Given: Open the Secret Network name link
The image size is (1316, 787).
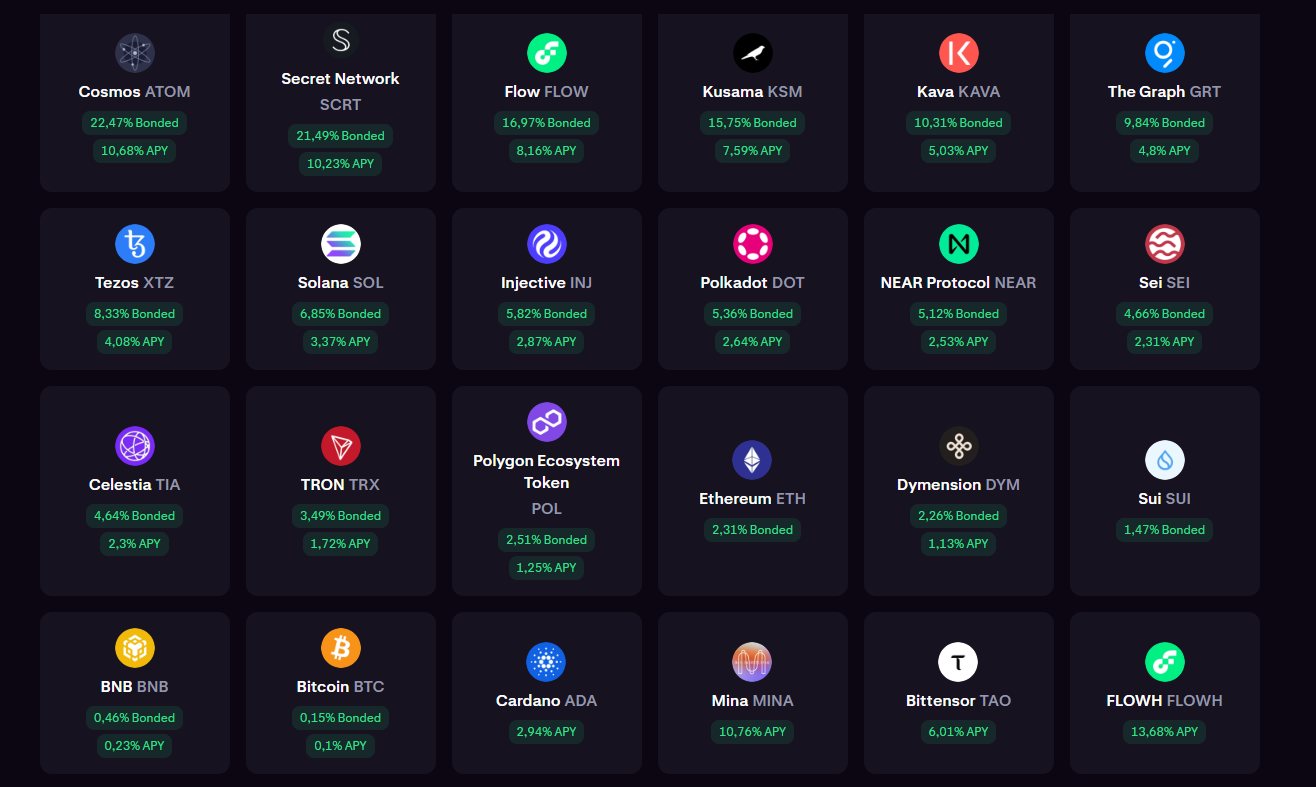Looking at the screenshot, I should coord(340,79).
